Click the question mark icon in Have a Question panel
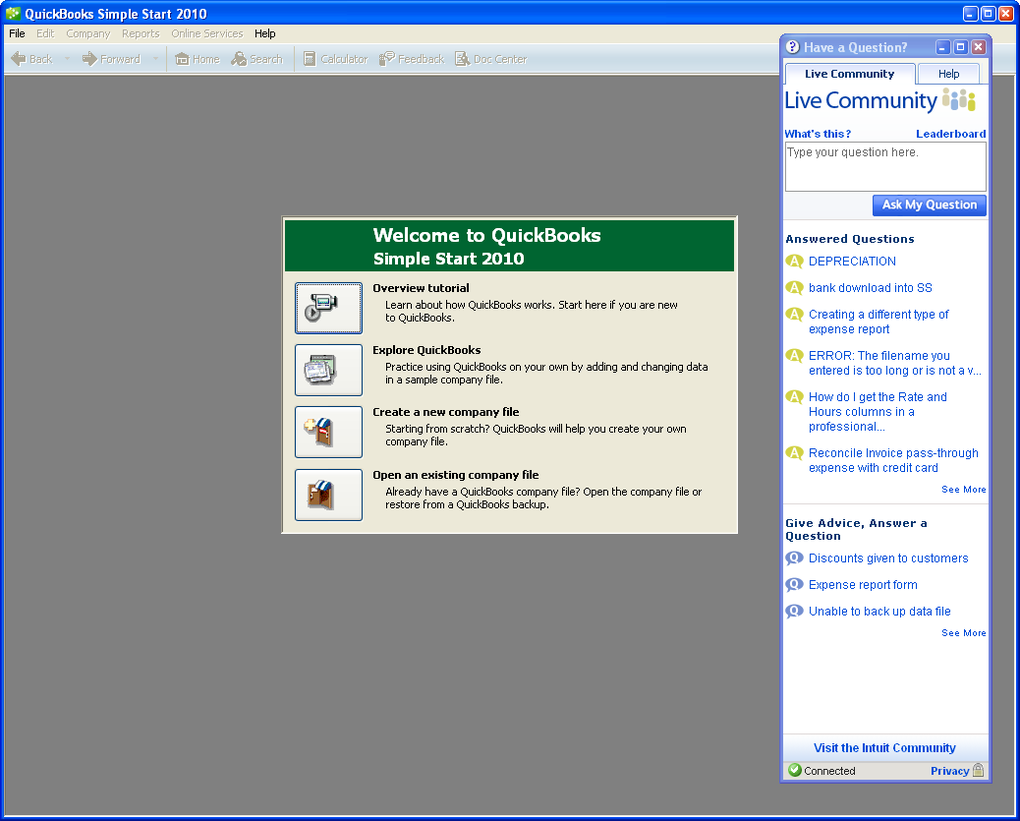1020x821 pixels. pyautogui.click(x=792, y=47)
